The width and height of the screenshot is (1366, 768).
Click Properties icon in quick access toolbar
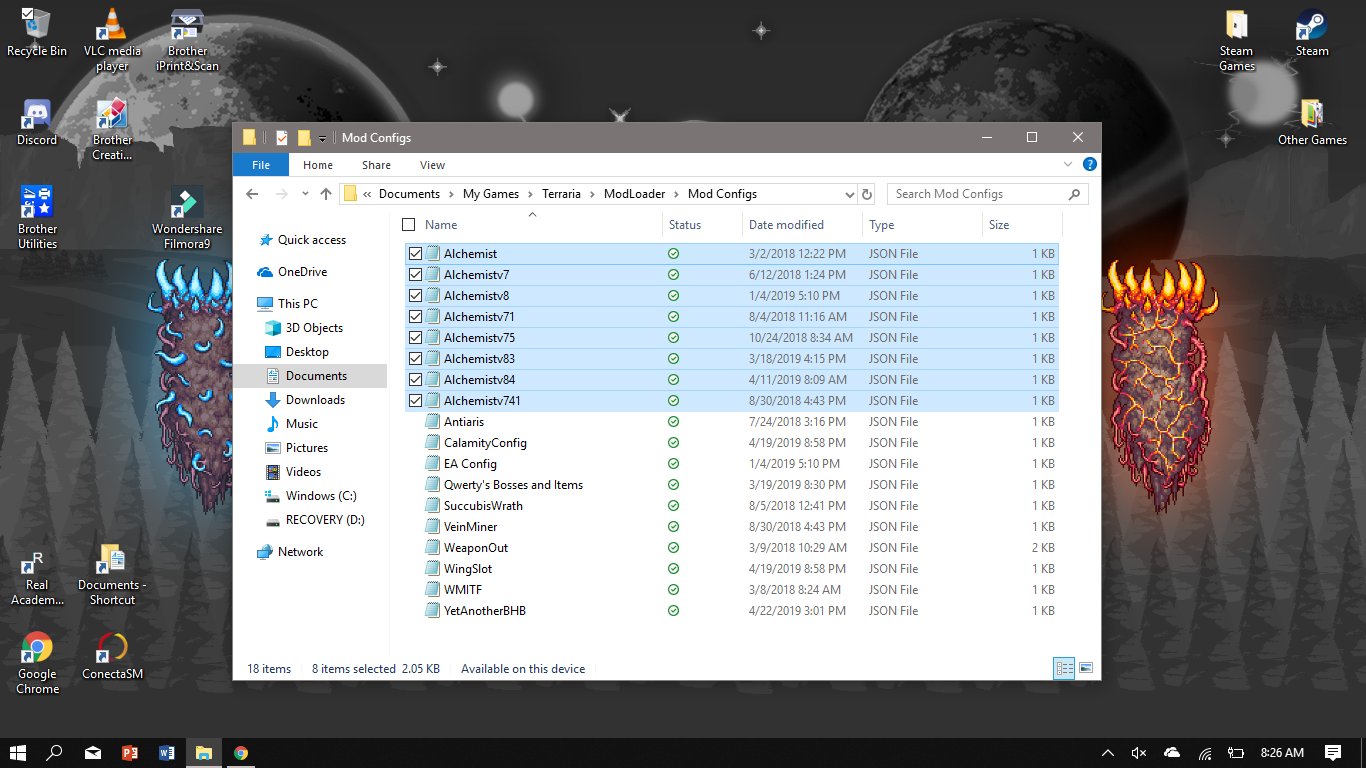[281, 138]
